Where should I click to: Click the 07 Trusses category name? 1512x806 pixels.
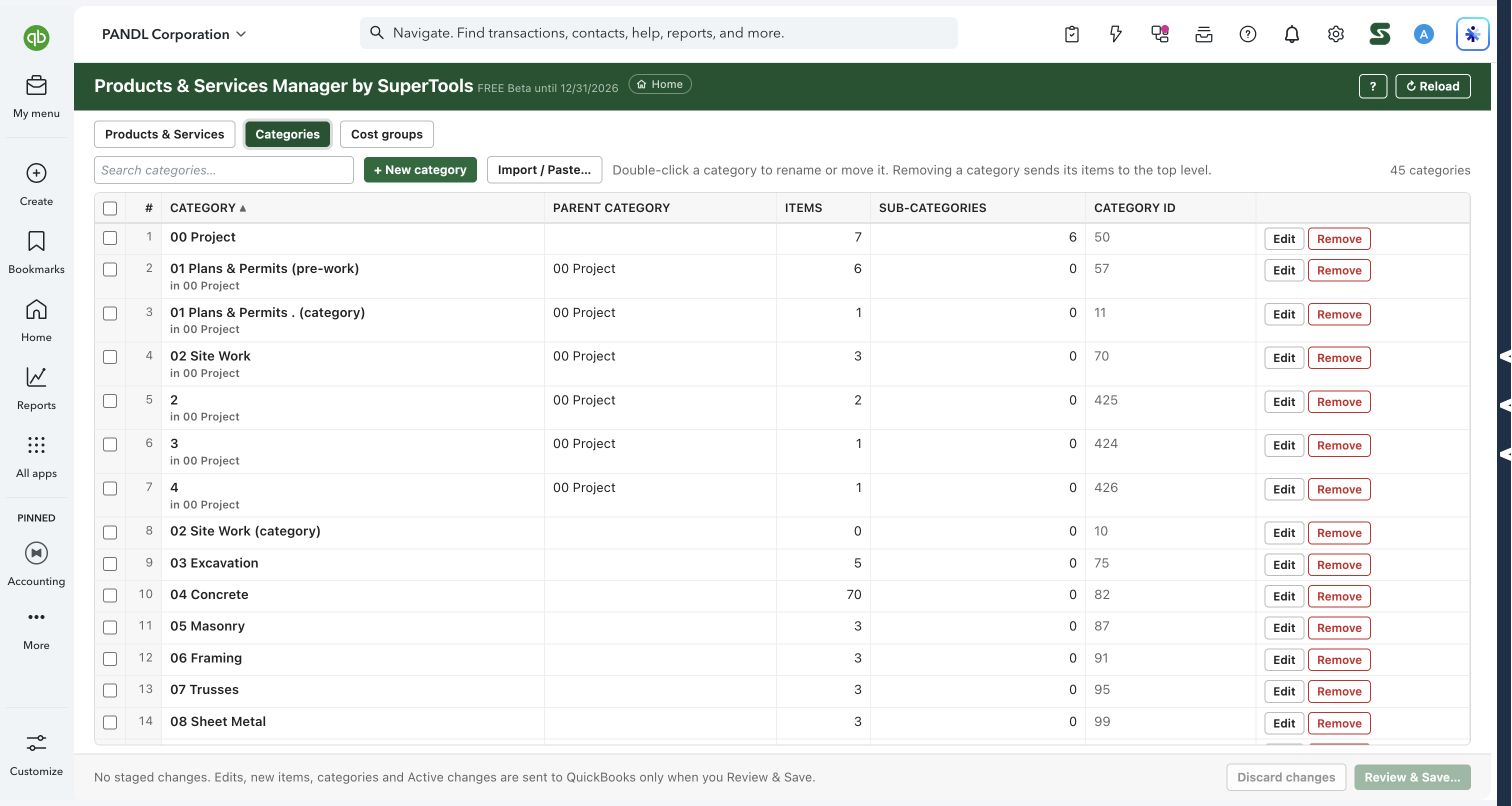[x=204, y=690]
